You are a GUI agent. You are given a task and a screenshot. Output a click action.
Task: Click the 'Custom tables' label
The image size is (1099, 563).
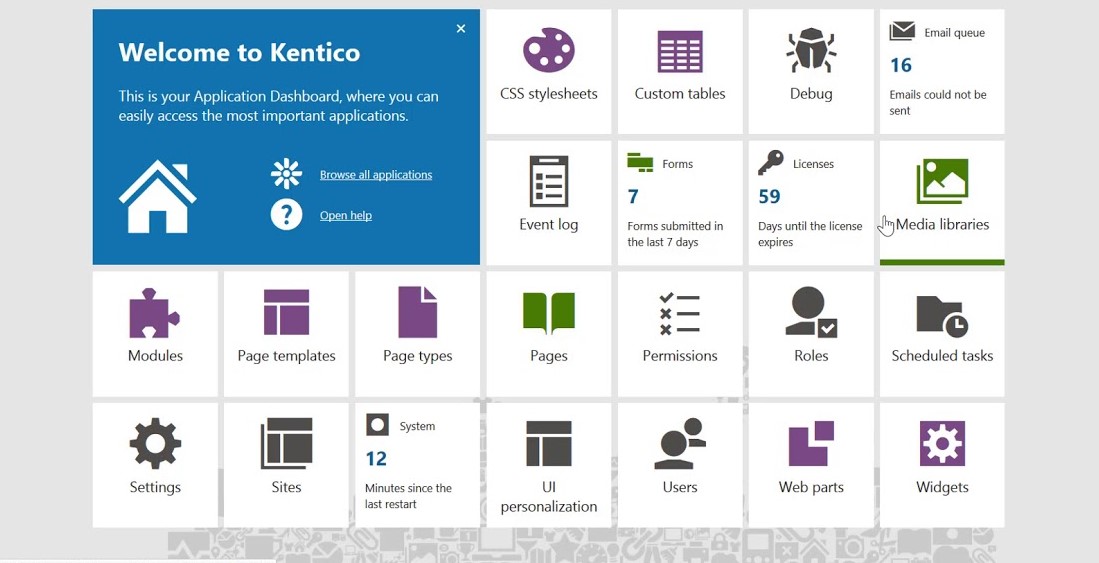tap(680, 93)
